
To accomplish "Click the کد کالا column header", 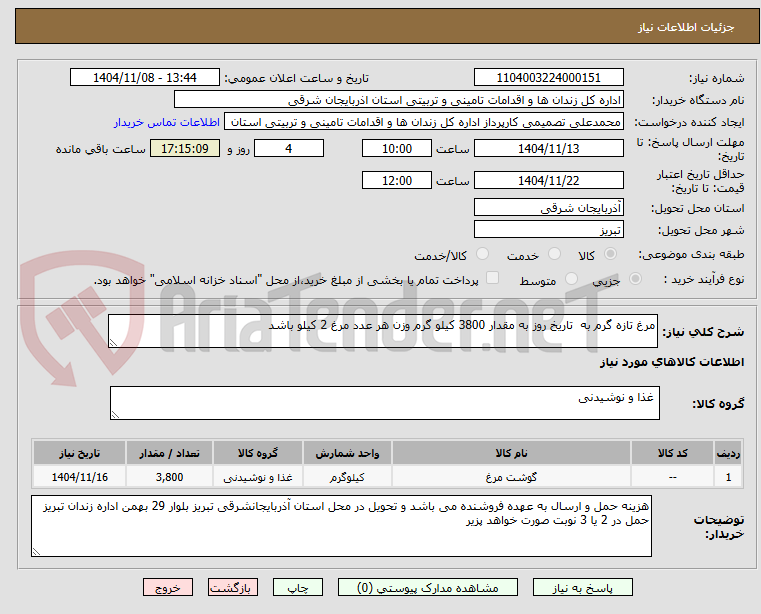I will [672, 453].
